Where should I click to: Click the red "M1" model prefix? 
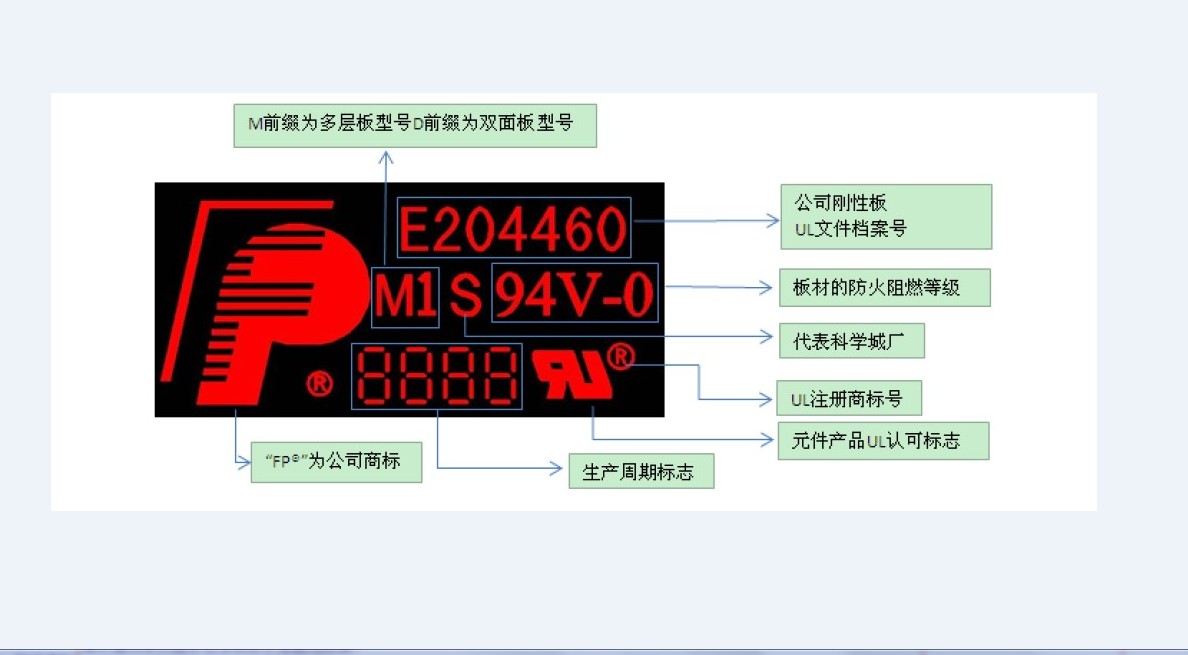(405, 297)
